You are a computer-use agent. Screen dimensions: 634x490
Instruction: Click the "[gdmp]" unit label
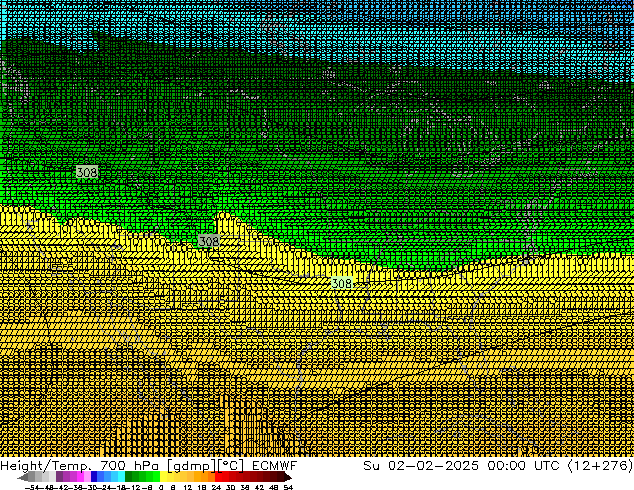[x=192, y=466]
